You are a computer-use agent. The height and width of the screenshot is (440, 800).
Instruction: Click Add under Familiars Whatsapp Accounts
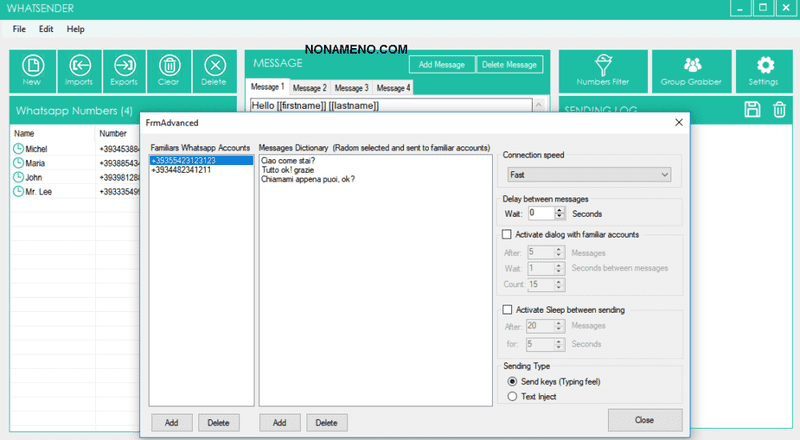tap(172, 423)
